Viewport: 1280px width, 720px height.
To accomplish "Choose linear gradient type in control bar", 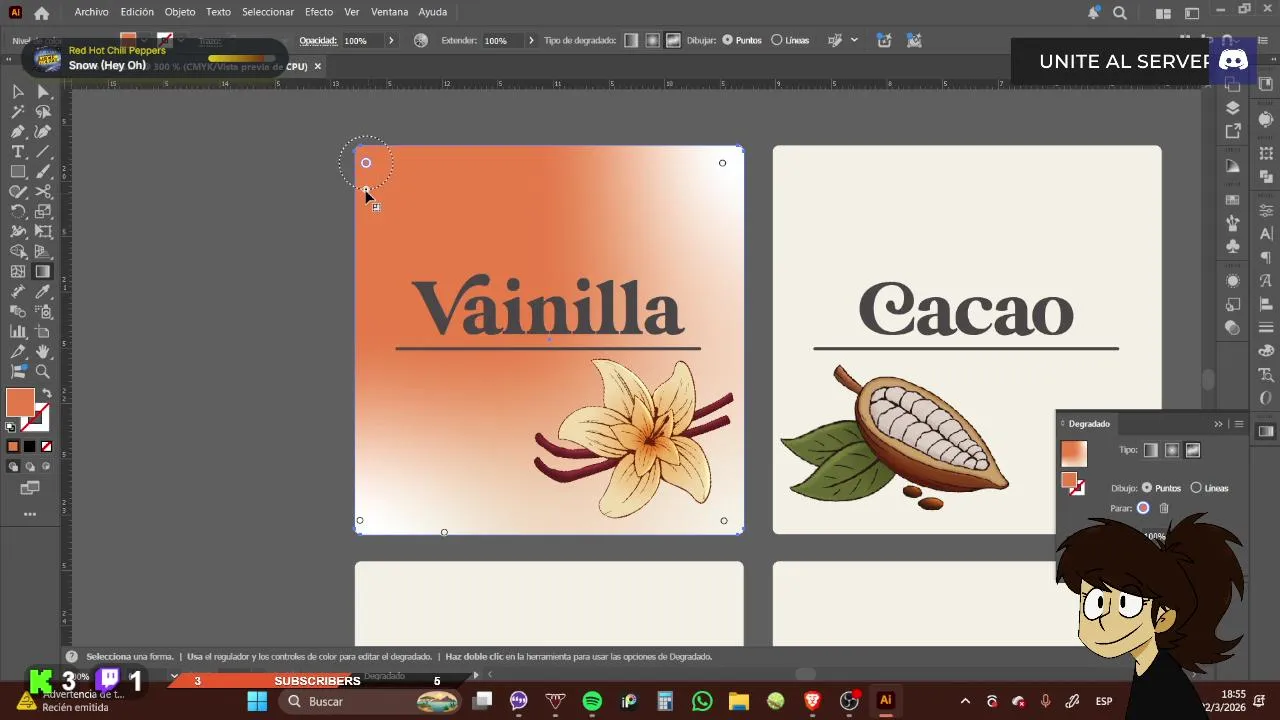I will pos(631,40).
